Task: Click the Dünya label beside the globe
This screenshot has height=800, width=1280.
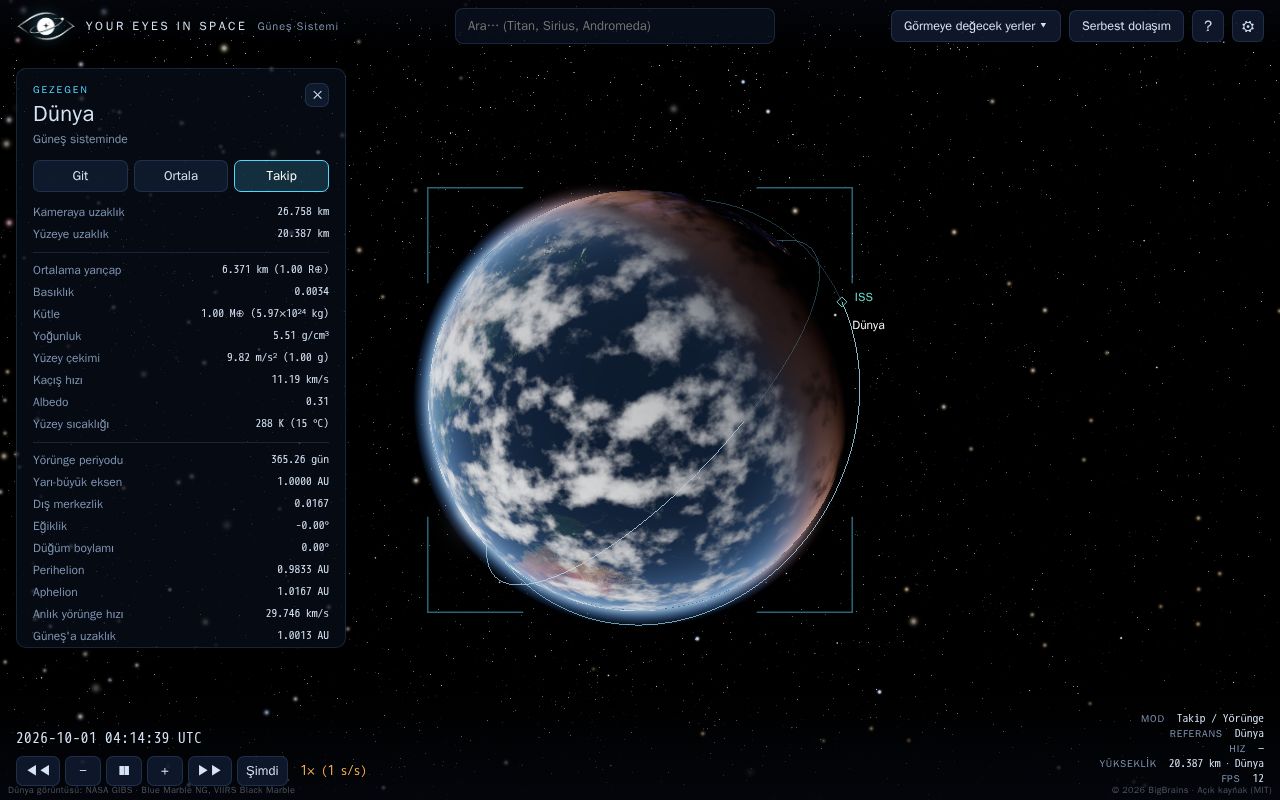Action: tap(868, 325)
